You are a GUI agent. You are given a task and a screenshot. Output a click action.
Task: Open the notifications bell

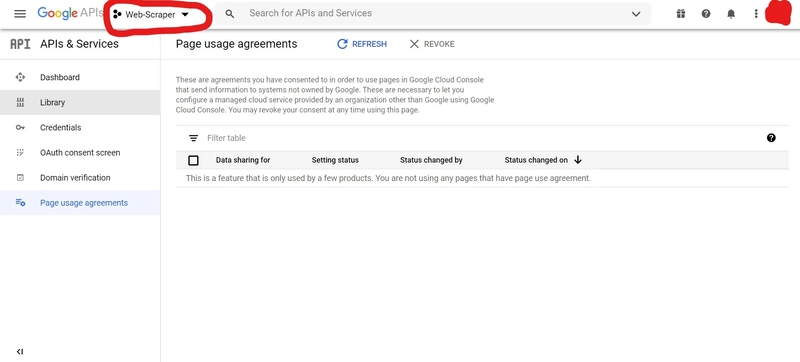pyautogui.click(x=731, y=14)
